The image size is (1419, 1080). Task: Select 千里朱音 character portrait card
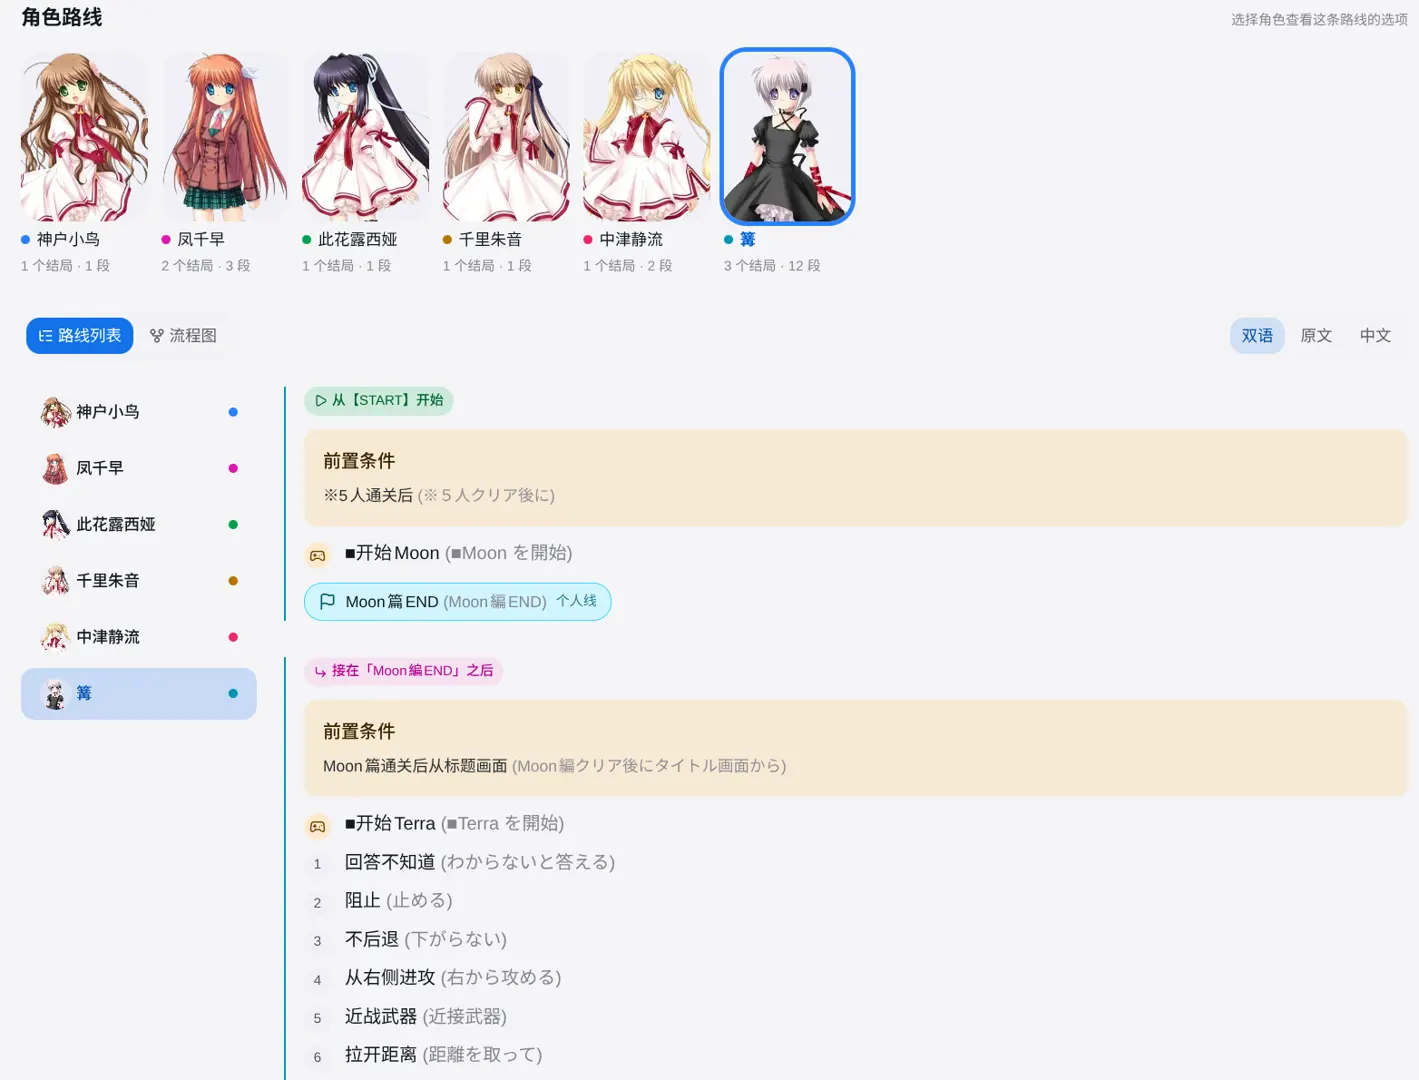tap(506, 162)
